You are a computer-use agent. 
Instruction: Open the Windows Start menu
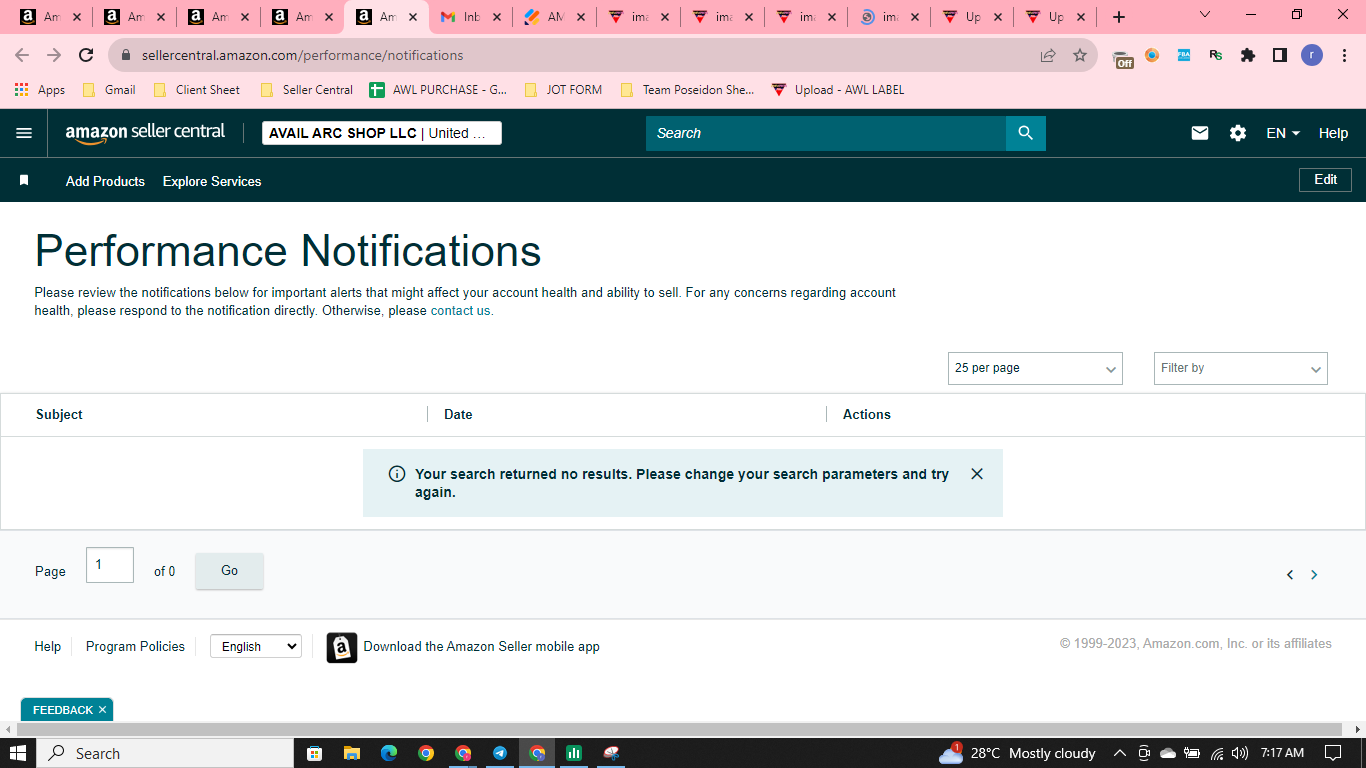[18, 753]
